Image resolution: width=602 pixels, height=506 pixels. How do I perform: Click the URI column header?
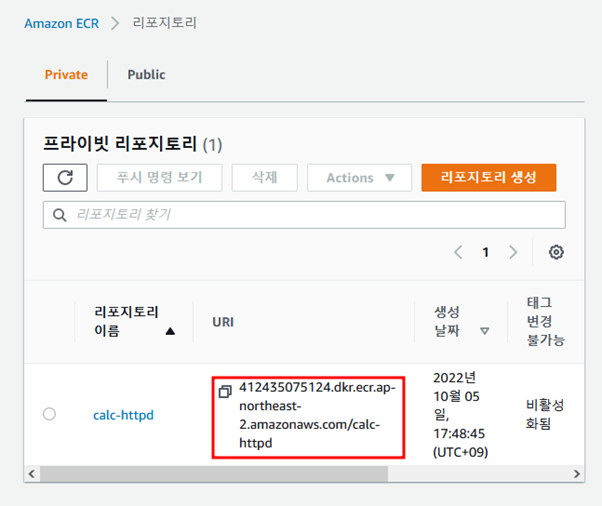pyautogui.click(x=223, y=322)
